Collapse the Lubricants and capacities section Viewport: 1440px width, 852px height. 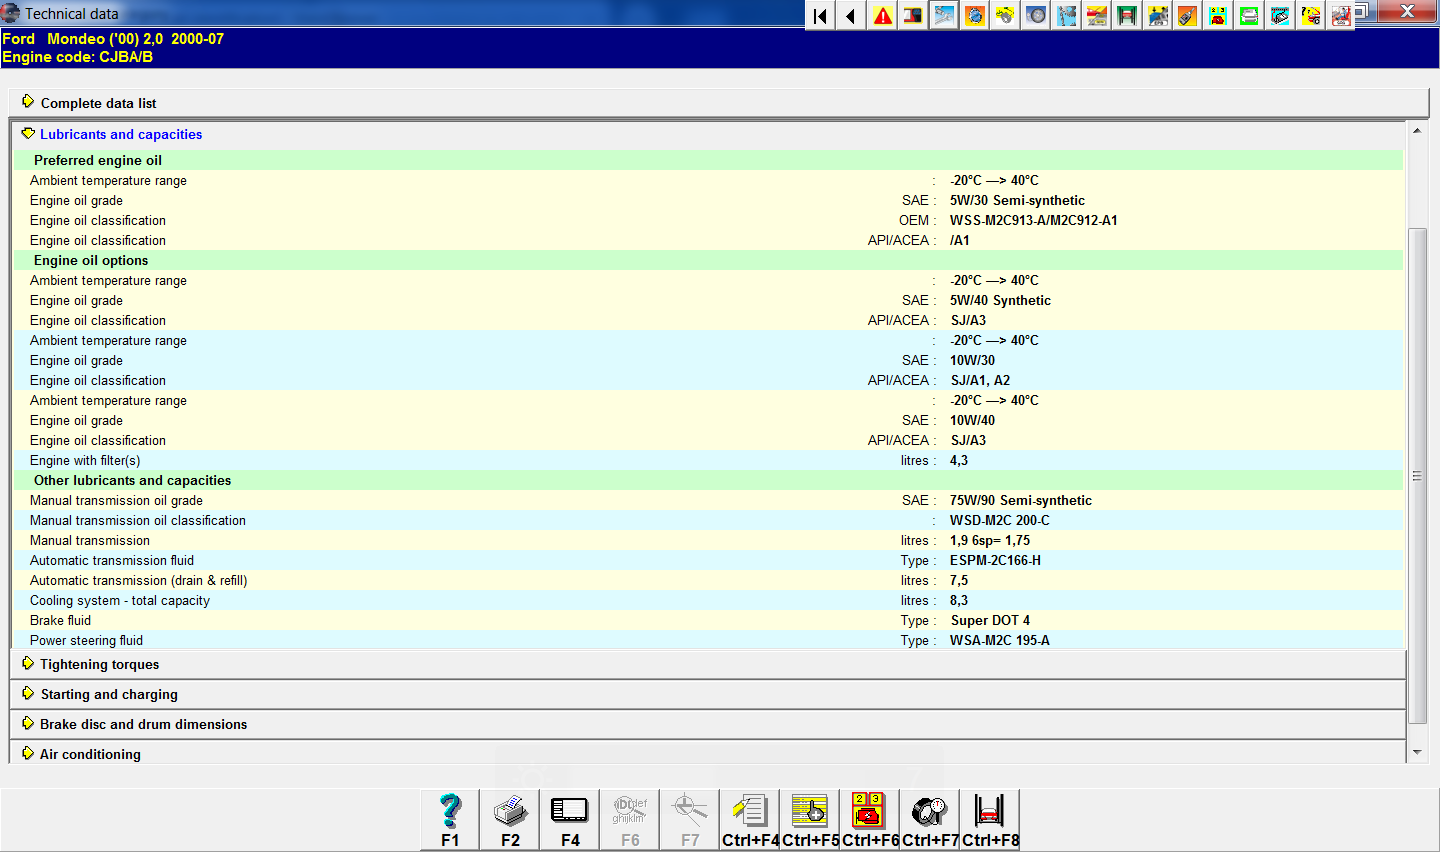tap(120, 134)
